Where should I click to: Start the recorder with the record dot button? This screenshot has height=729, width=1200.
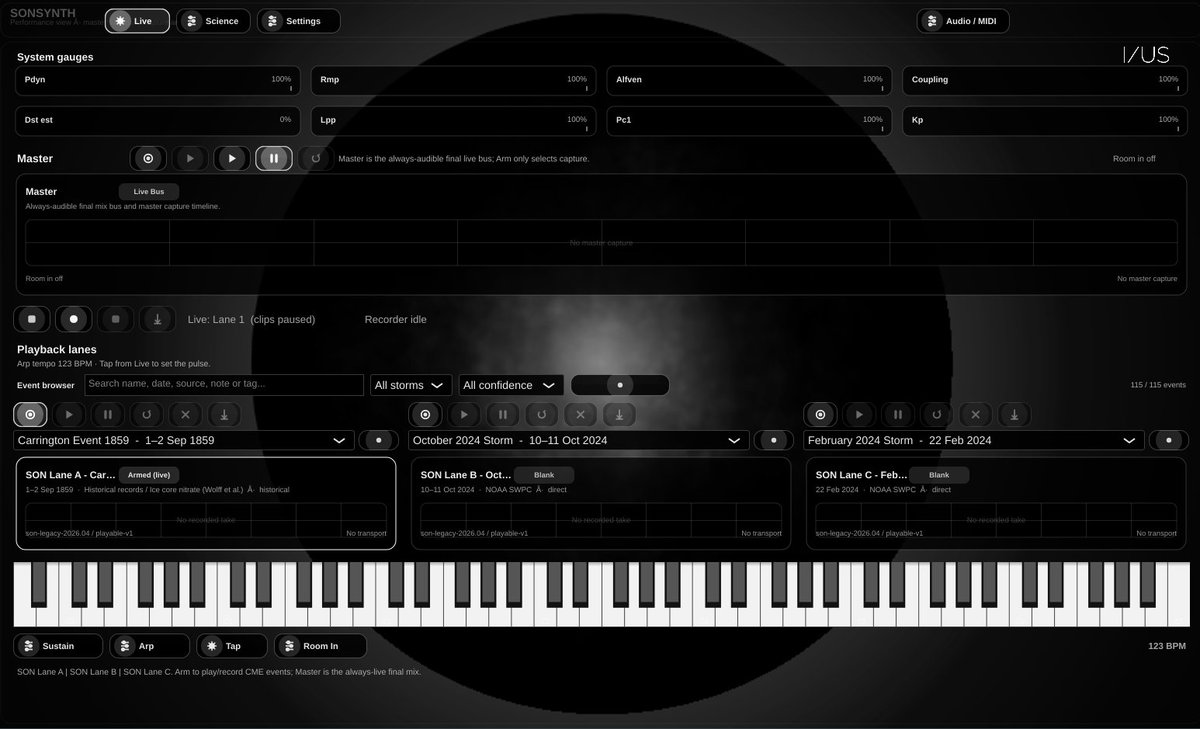(74, 319)
